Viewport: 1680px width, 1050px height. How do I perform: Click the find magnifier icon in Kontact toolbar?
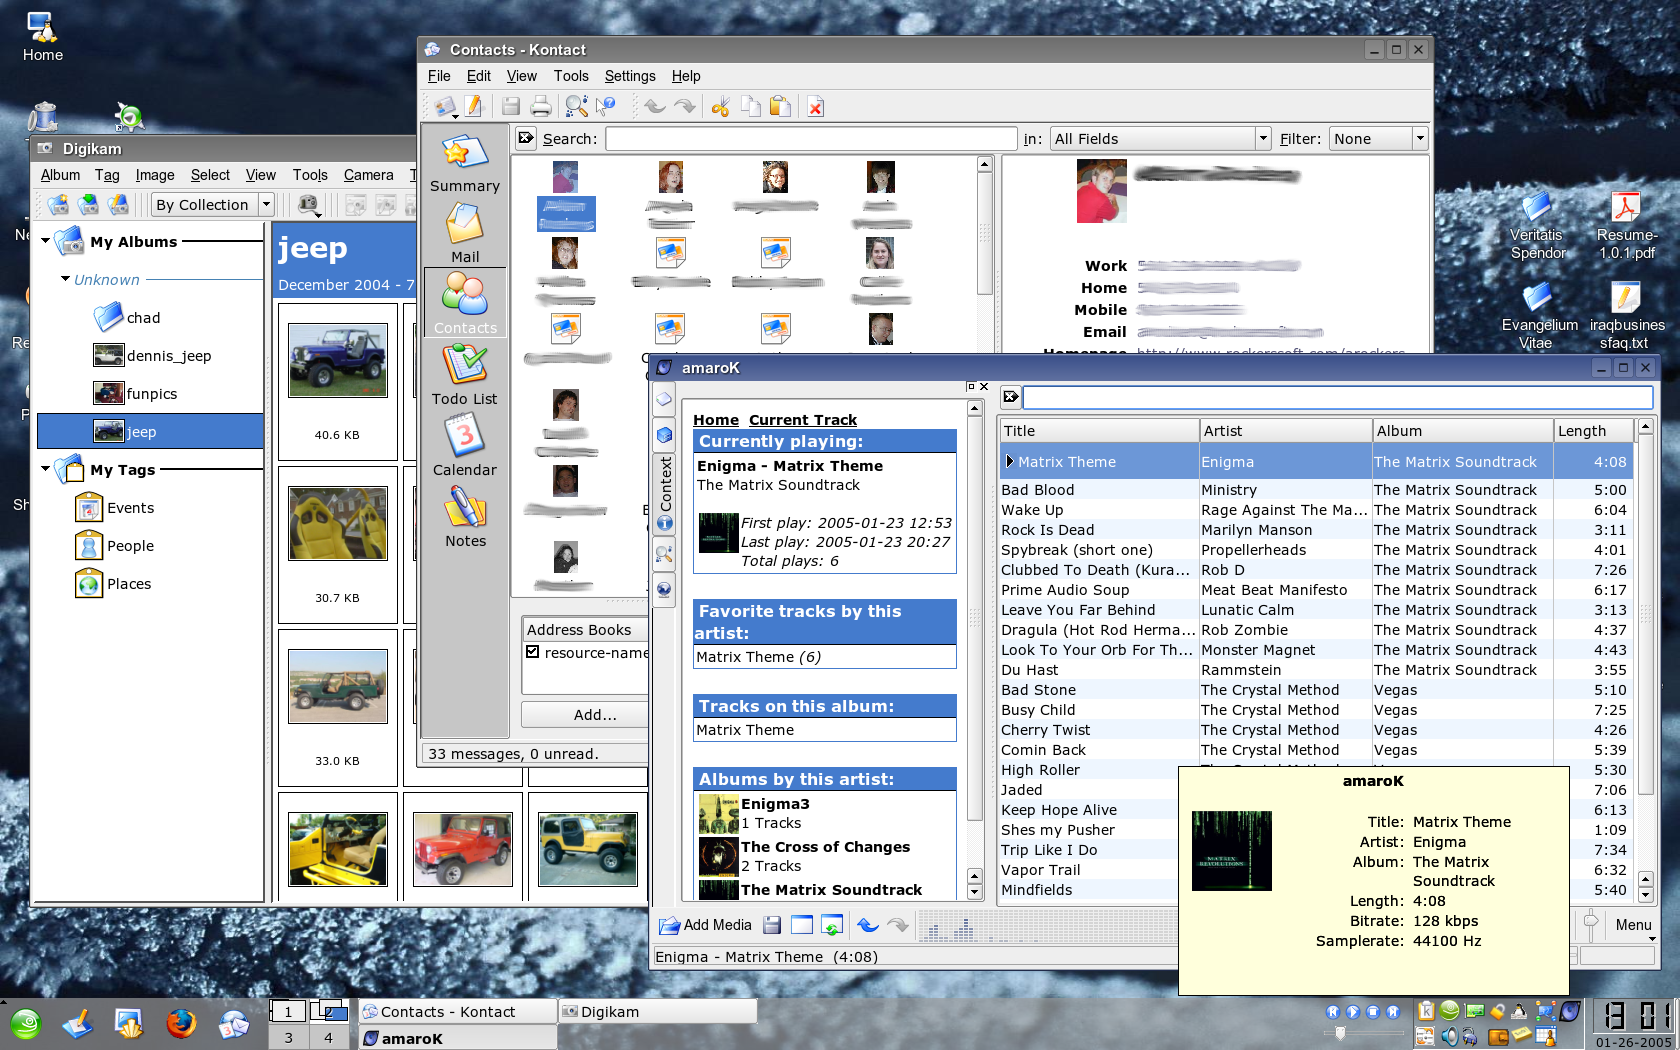pos(576,107)
